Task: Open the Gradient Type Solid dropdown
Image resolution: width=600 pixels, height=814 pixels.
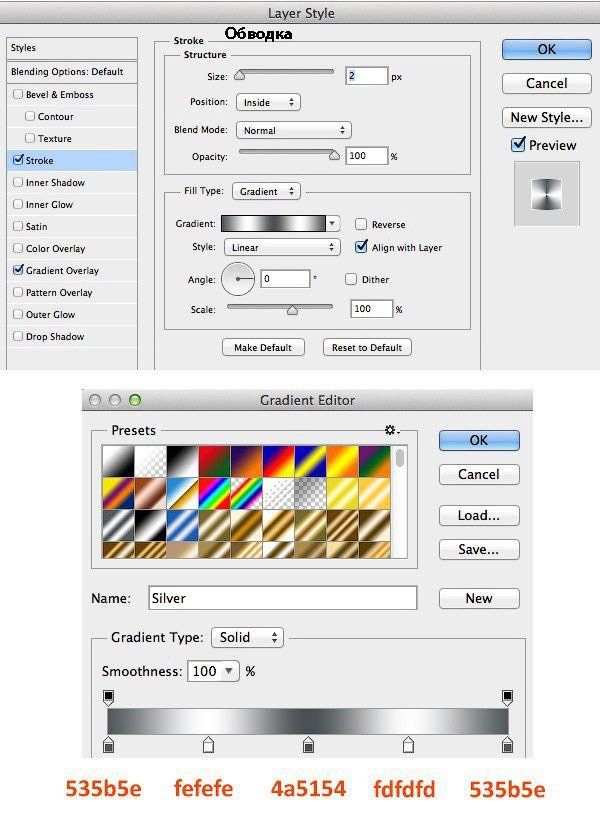Action: click(x=248, y=637)
